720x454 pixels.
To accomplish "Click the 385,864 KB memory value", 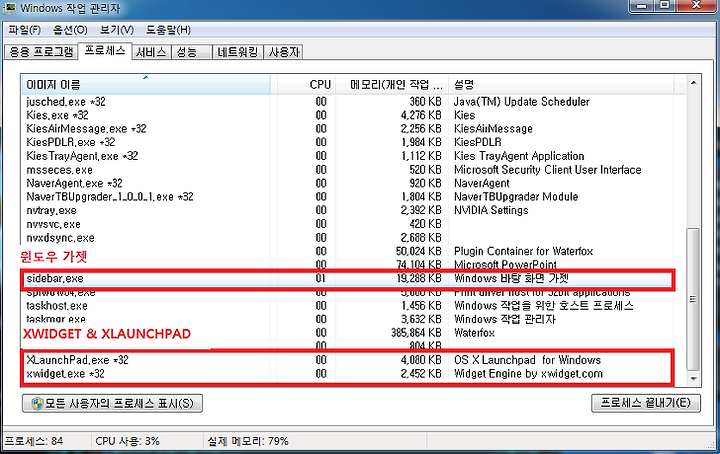I will 416,333.
